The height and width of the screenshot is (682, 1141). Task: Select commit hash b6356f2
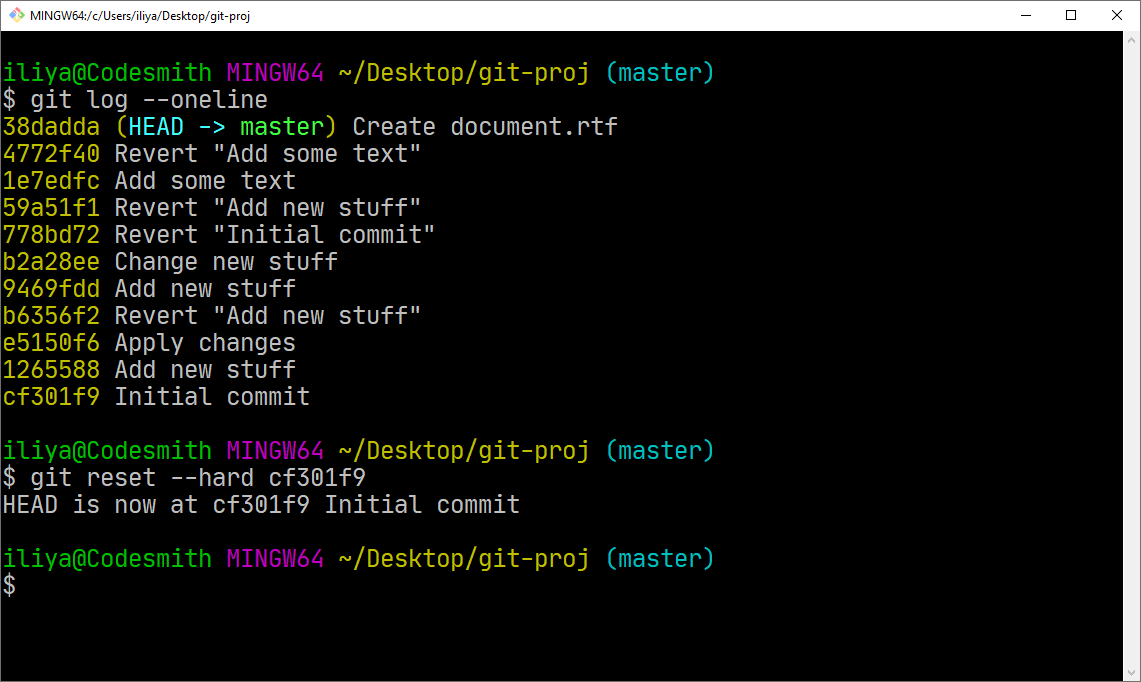[x=51, y=316]
